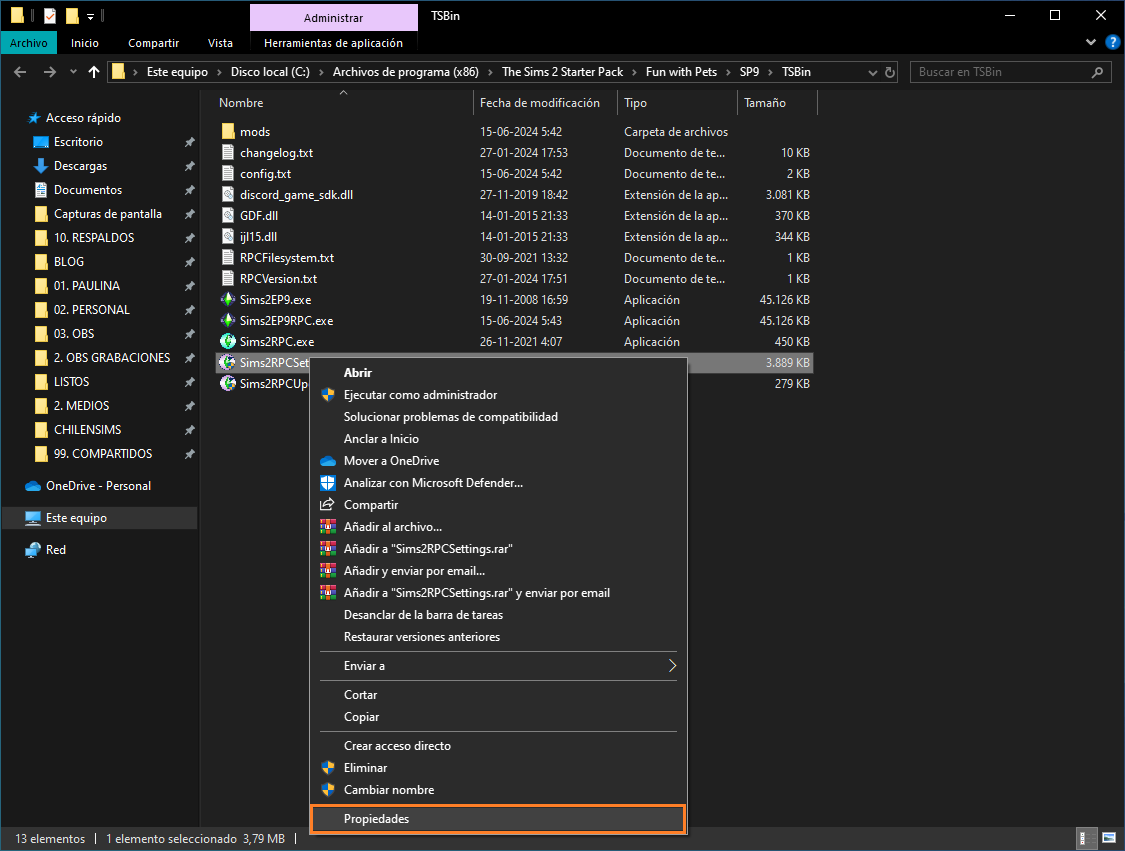The width and height of the screenshot is (1125, 851).
Task: Sort files by Fecha de modificación column
Action: pos(540,103)
